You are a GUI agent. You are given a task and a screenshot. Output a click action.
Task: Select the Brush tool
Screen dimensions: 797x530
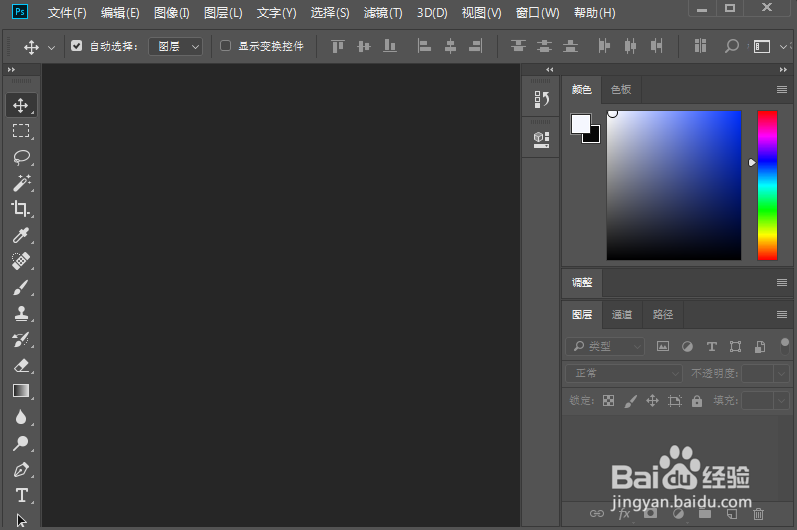(21, 288)
